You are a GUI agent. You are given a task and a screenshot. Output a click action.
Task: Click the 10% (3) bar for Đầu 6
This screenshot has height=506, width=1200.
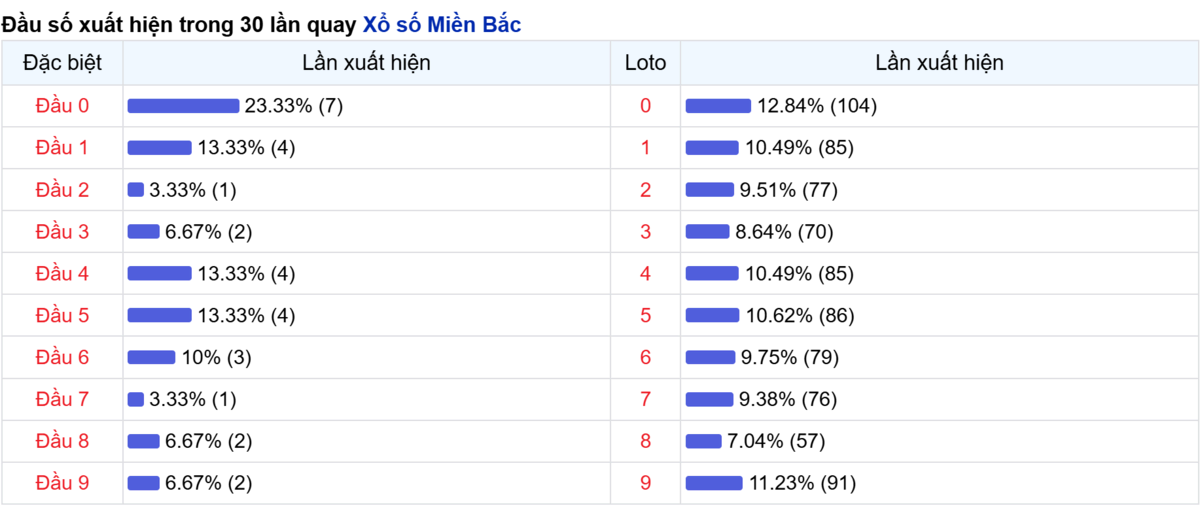click(152, 358)
